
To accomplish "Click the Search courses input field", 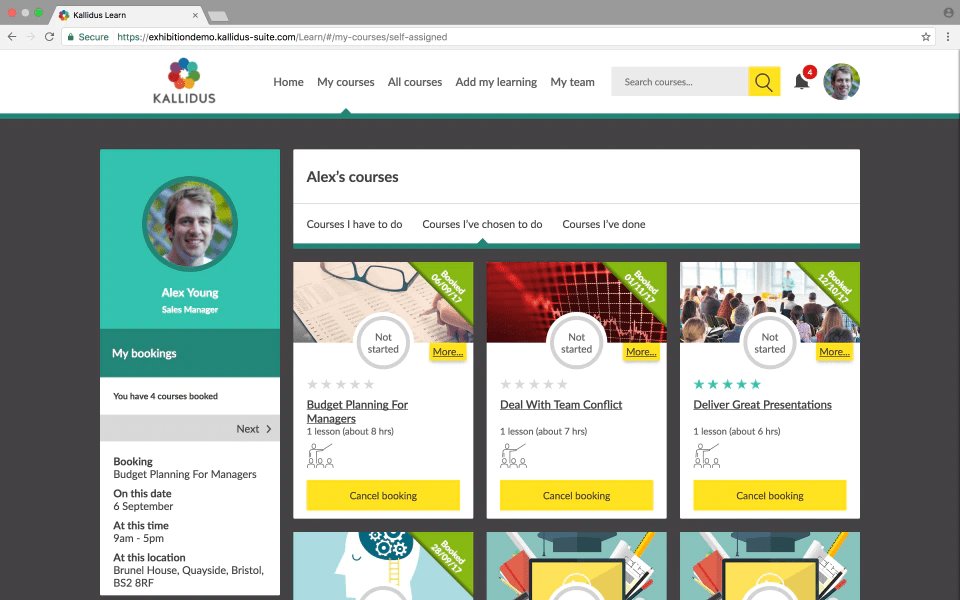I will click(x=679, y=82).
